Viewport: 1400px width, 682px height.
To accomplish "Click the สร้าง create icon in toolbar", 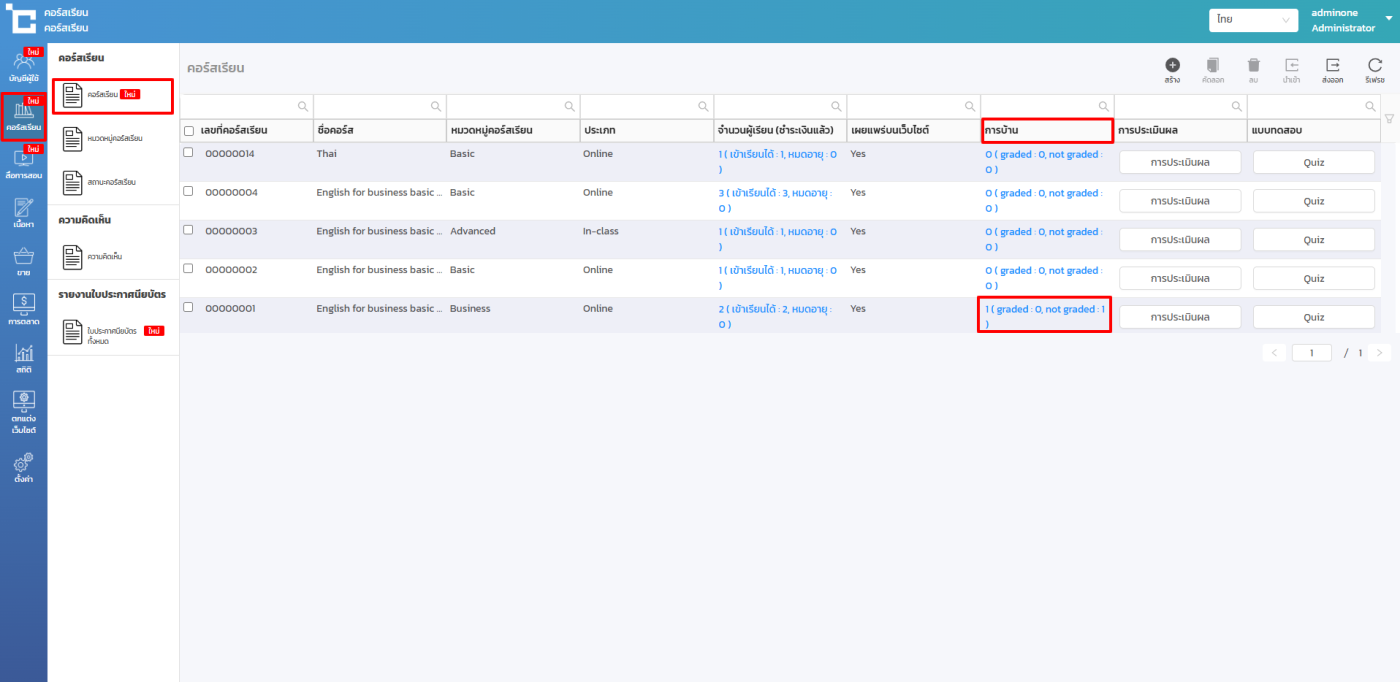I will [1172, 66].
